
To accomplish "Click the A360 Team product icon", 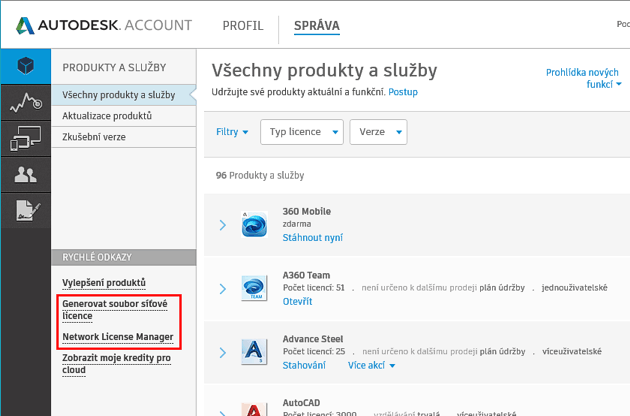I will pos(254,288).
